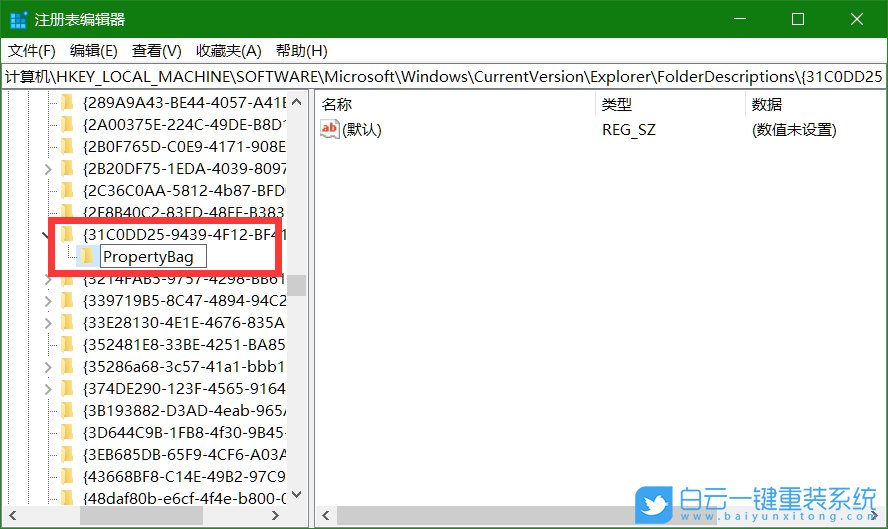Select the {43668BF8-C14E-49B2 key folder icon
The width and height of the screenshot is (888, 529).
[67, 476]
